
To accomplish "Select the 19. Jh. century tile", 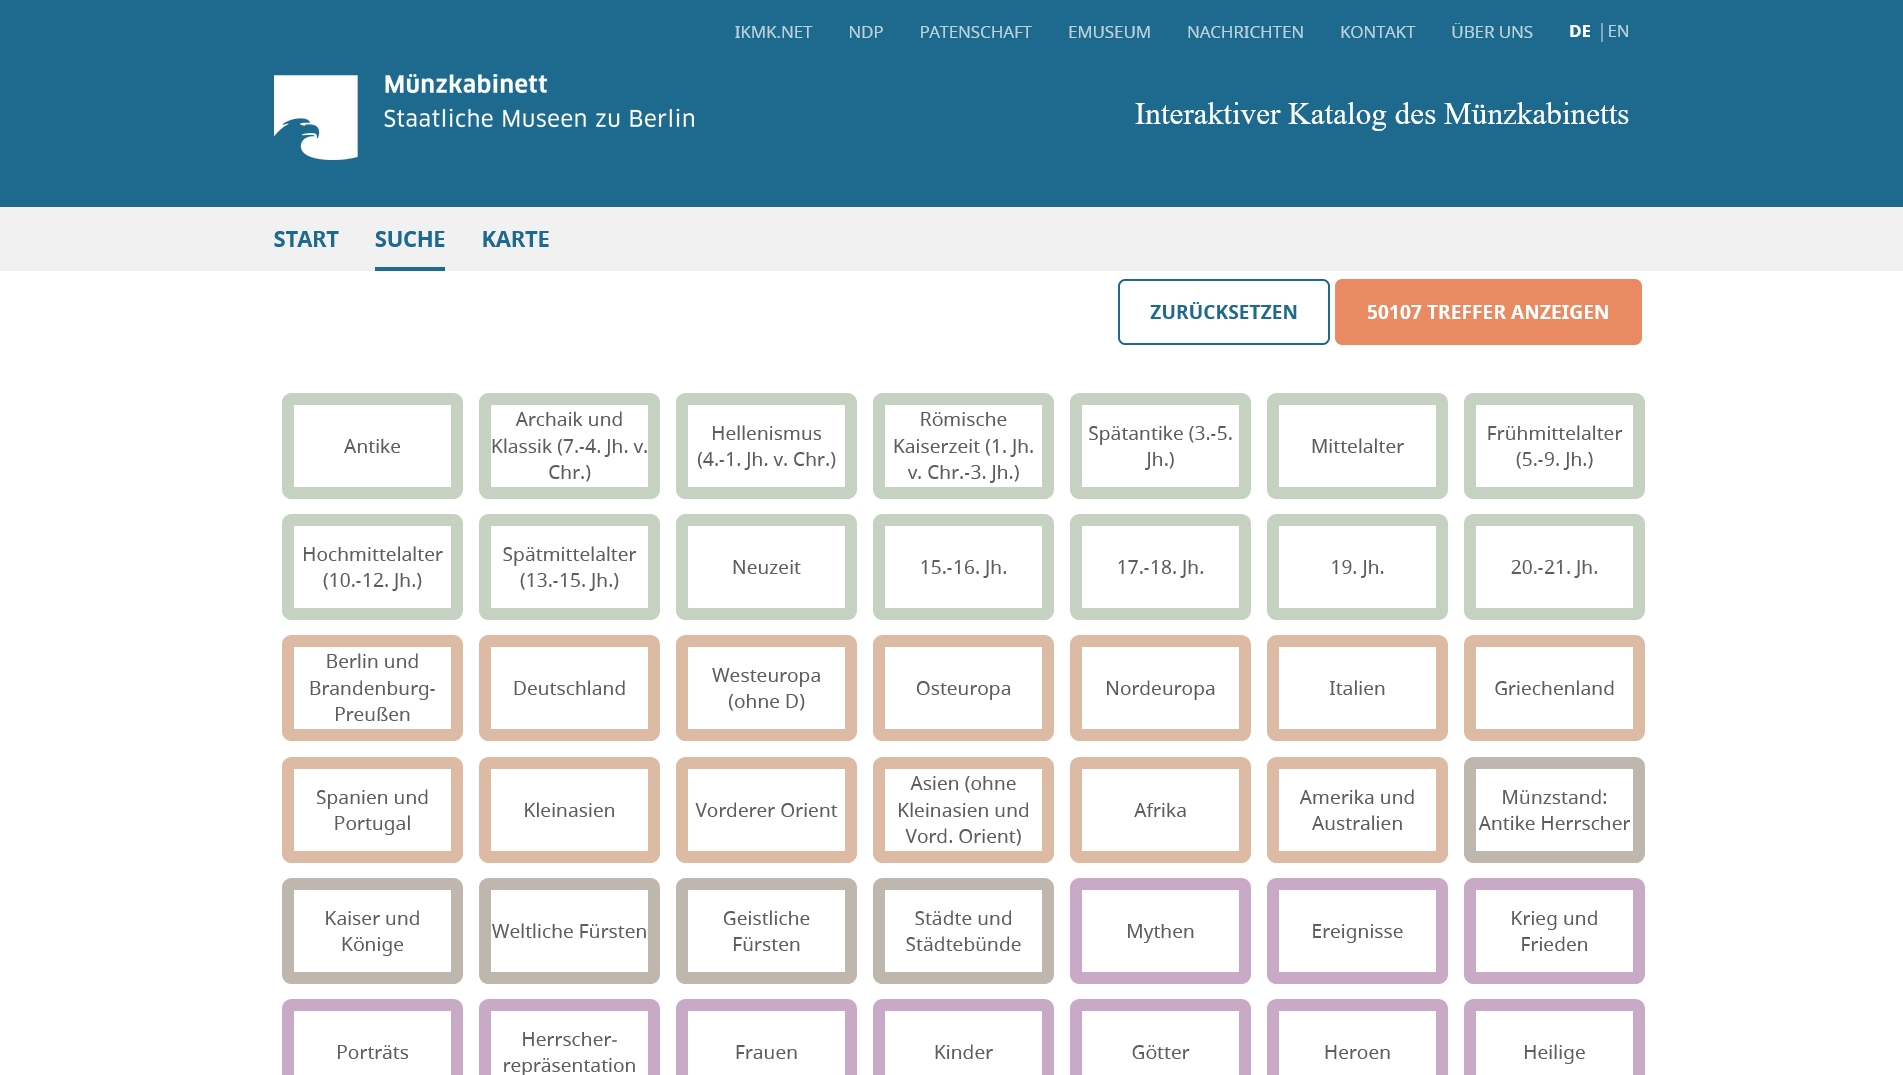I will click(x=1356, y=567).
